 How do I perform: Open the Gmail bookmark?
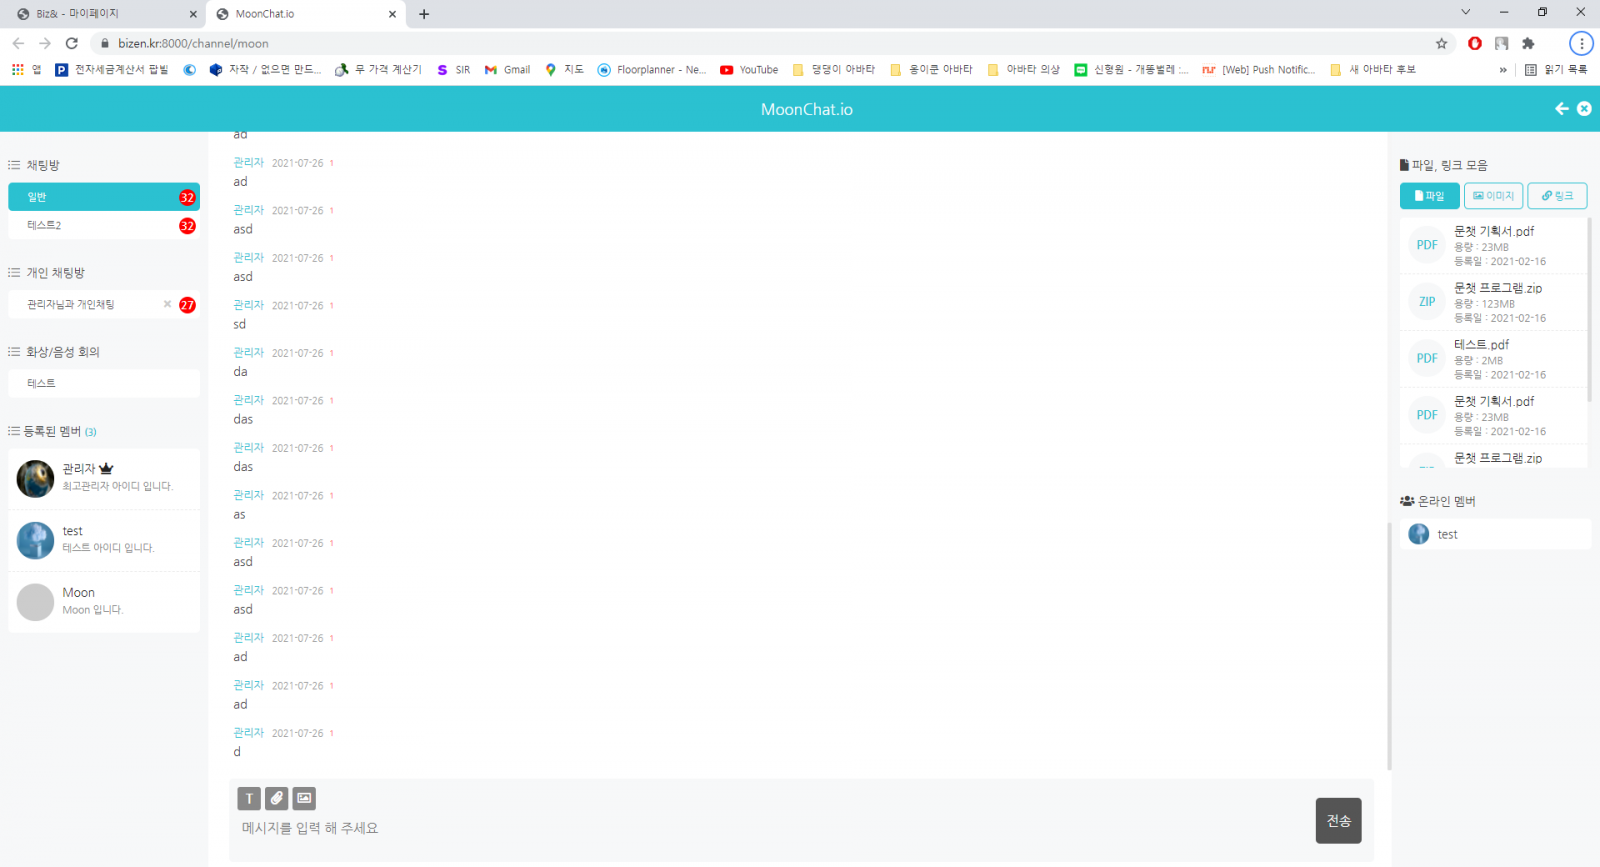point(507,70)
